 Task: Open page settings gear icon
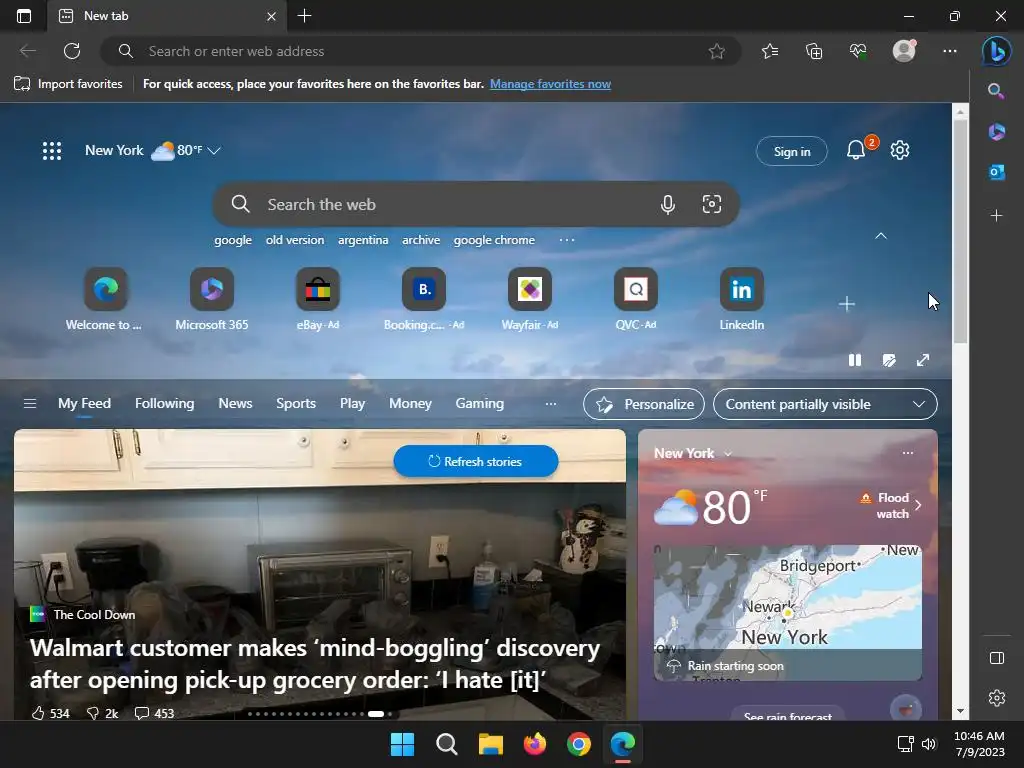[x=900, y=150]
